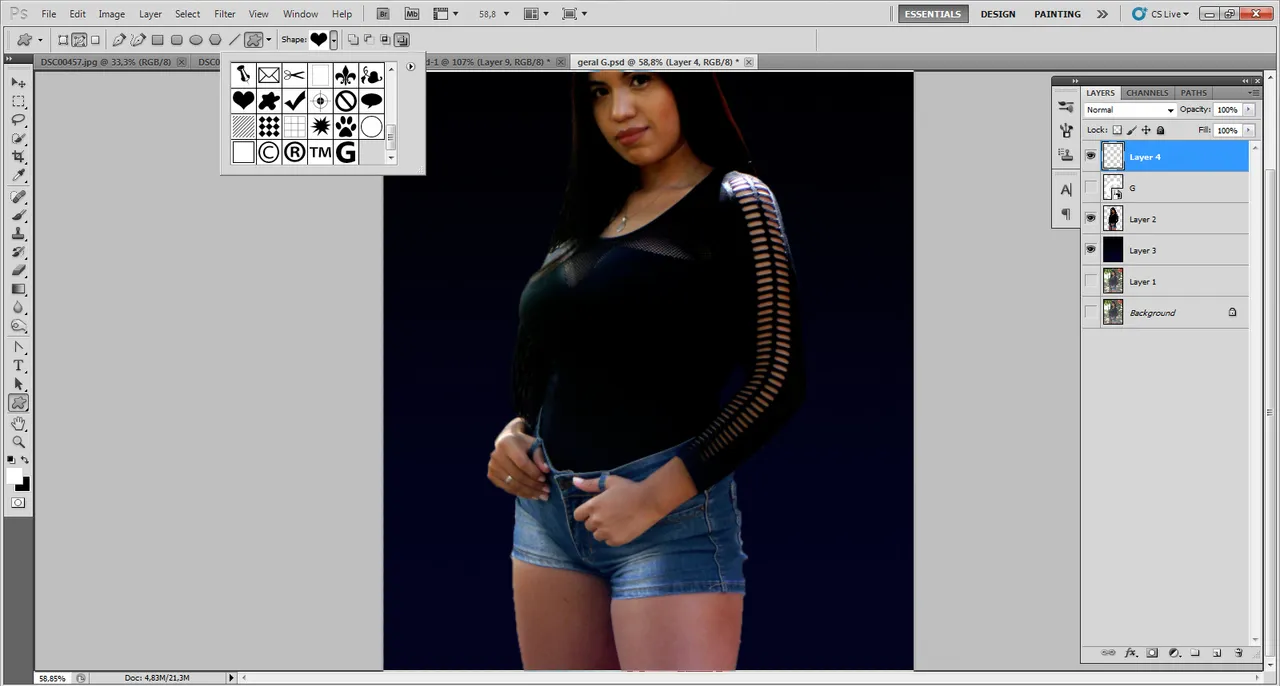Select the Zoom tool in the toolbox
Screen dimensions: 1280x686
click(x=18, y=442)
